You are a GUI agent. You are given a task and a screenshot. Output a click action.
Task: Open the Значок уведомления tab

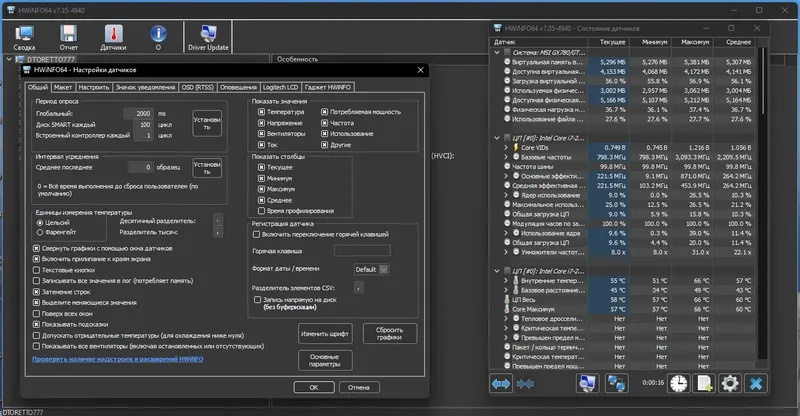[145, 87]
